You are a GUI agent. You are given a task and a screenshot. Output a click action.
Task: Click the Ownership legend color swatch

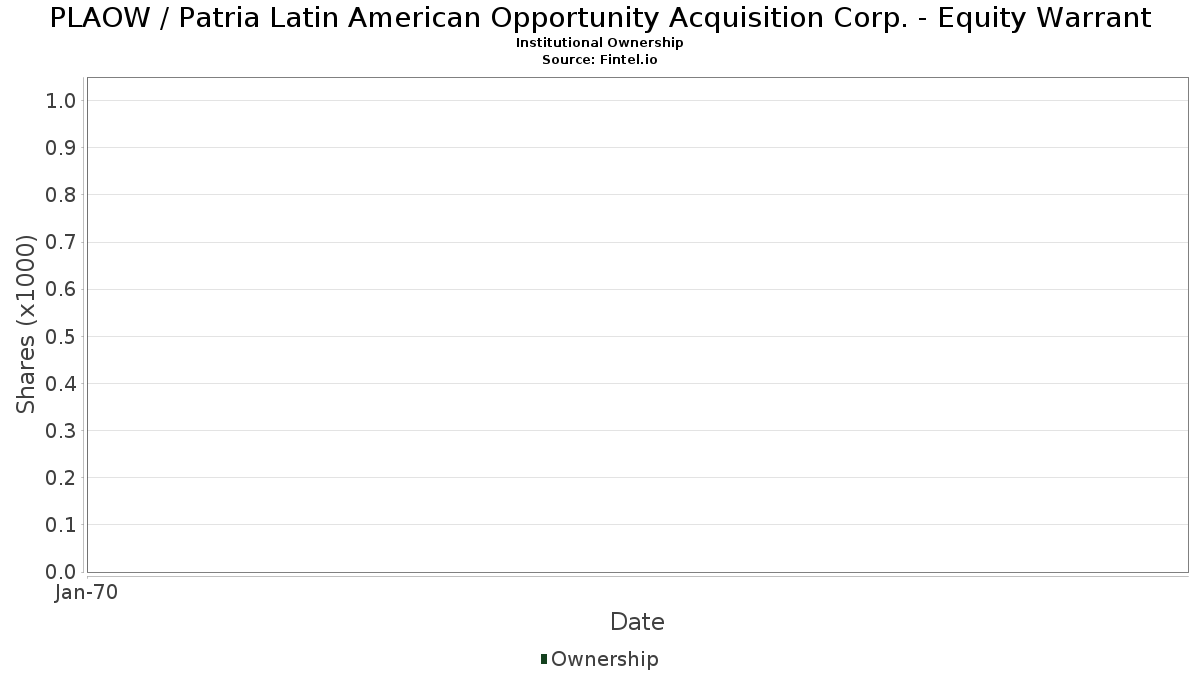[x=544, y=659]
